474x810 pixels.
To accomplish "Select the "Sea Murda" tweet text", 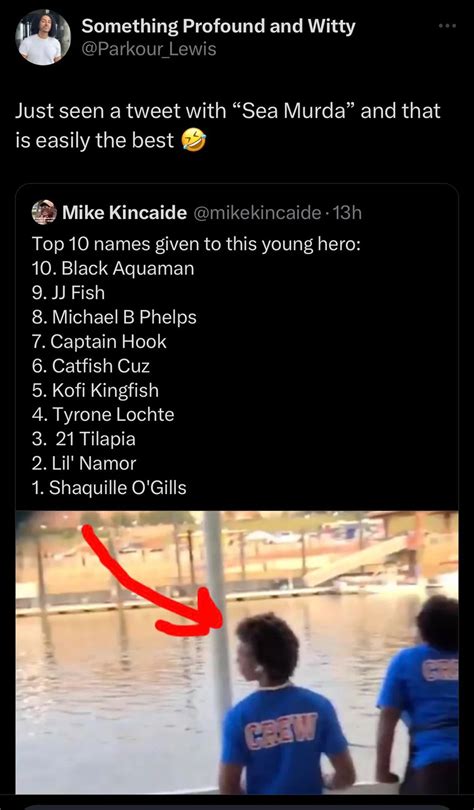I will pyautogui.click(x=228, y=126).
